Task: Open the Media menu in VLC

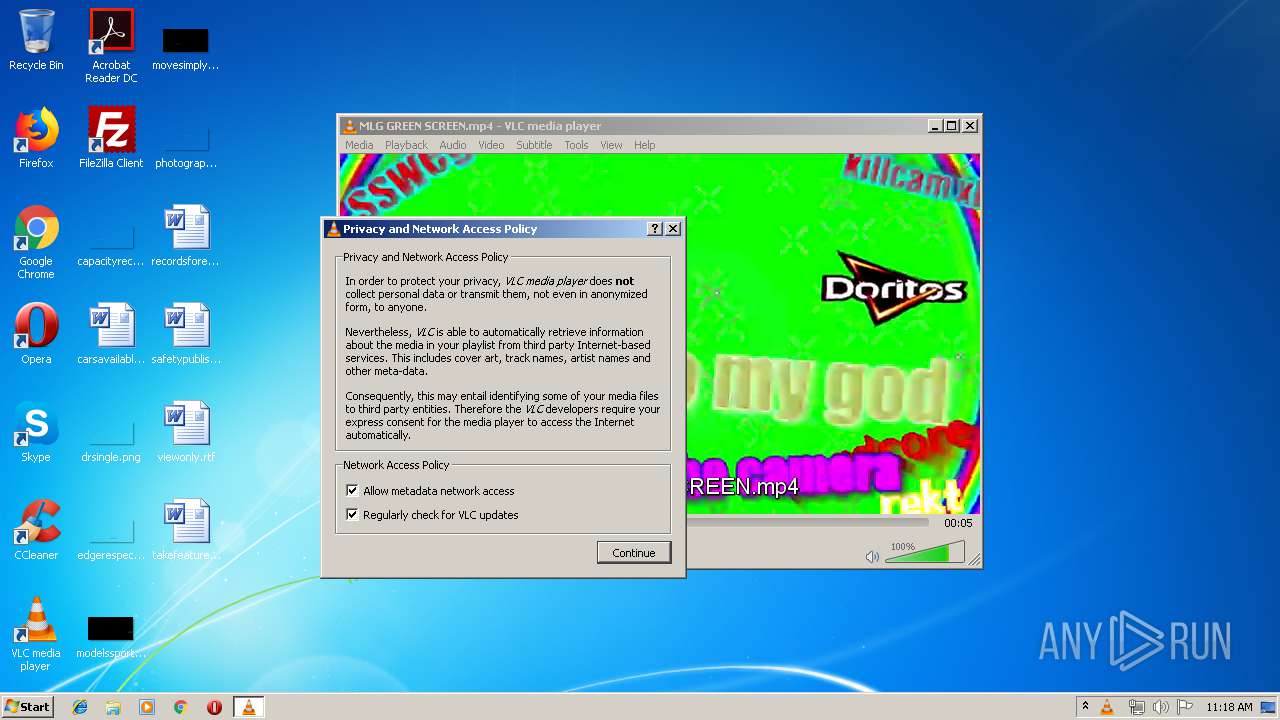Action: [x=359, y=145]
